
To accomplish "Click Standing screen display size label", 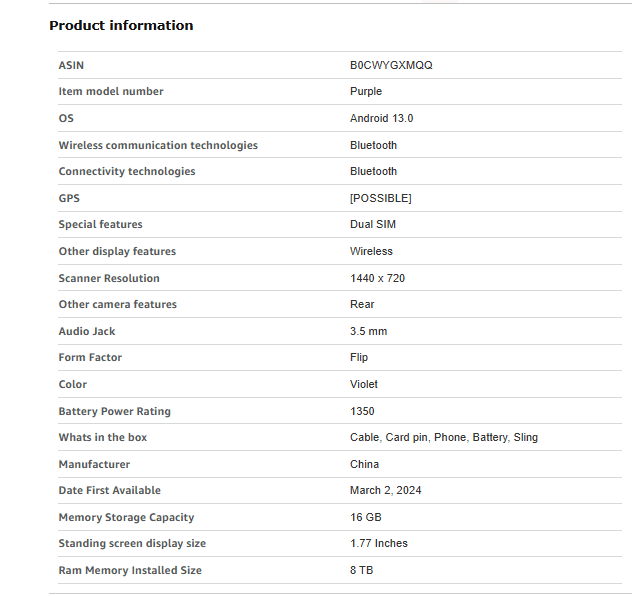I will tap(132, 544).
